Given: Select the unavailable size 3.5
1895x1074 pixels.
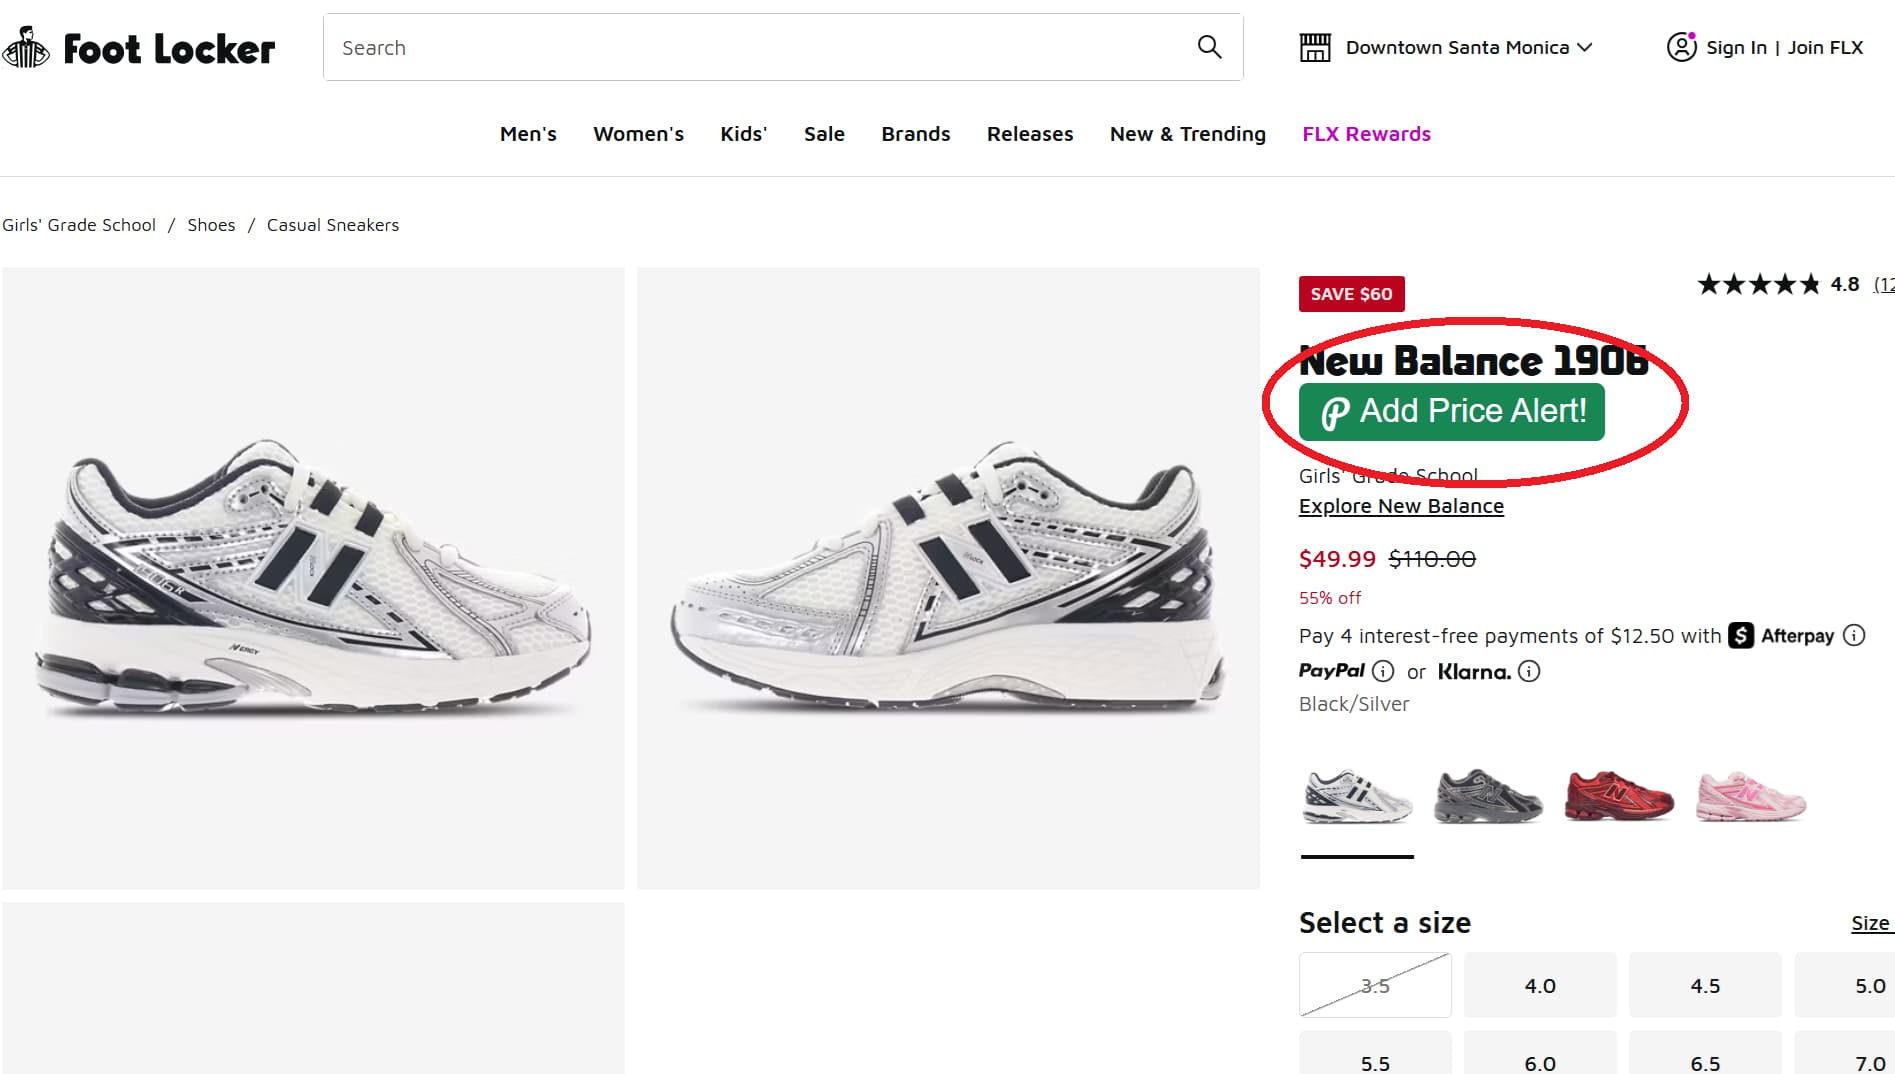Looking at the screenshot, I should pyautogui.click(x=1375, y=985).
